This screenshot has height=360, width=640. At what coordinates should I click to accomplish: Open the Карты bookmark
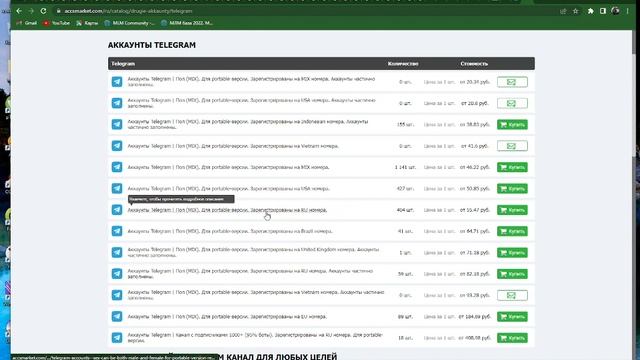point(87,23)
